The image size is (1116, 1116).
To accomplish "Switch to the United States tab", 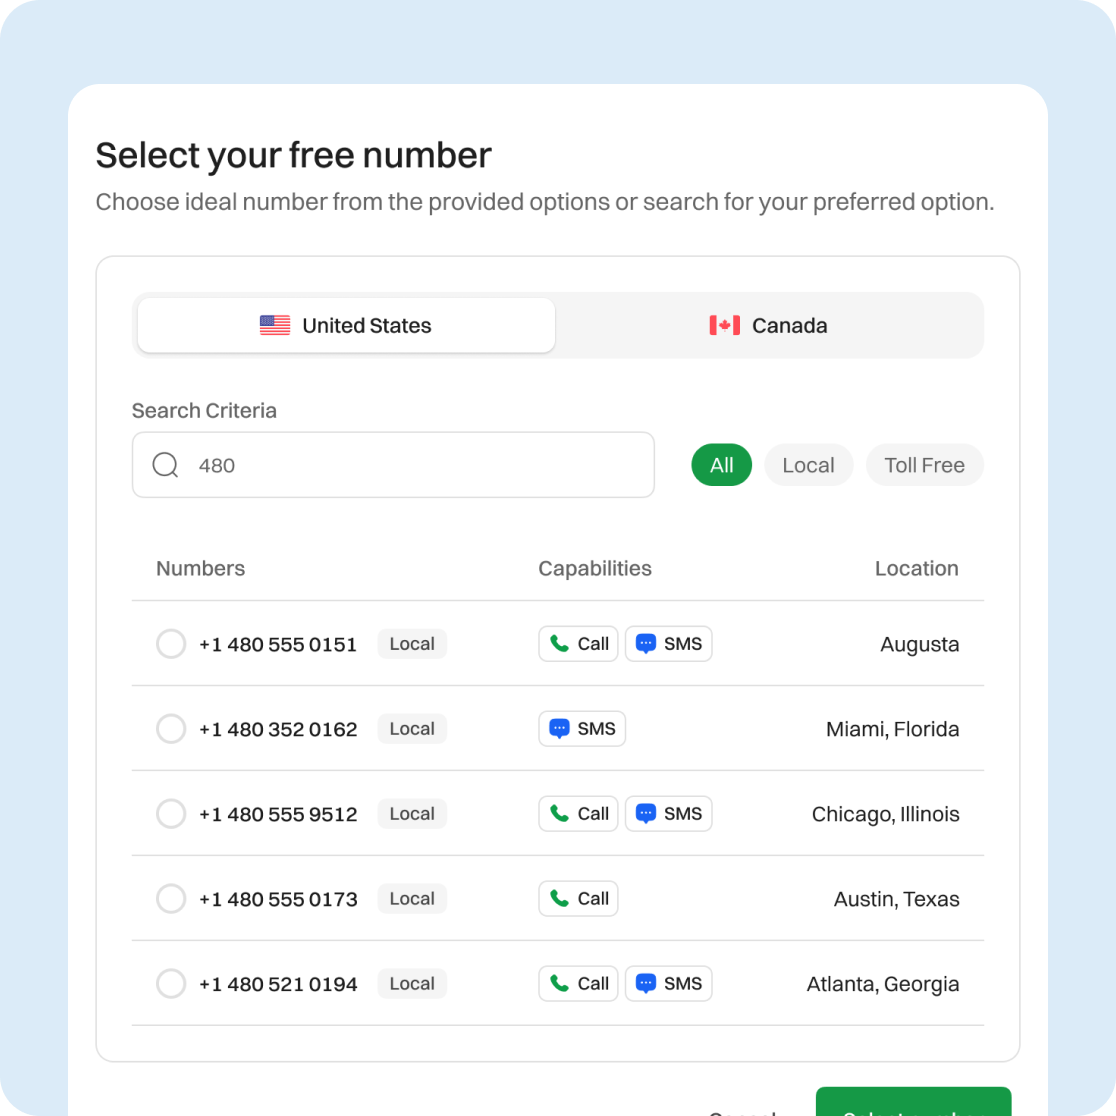I will 346,325.
